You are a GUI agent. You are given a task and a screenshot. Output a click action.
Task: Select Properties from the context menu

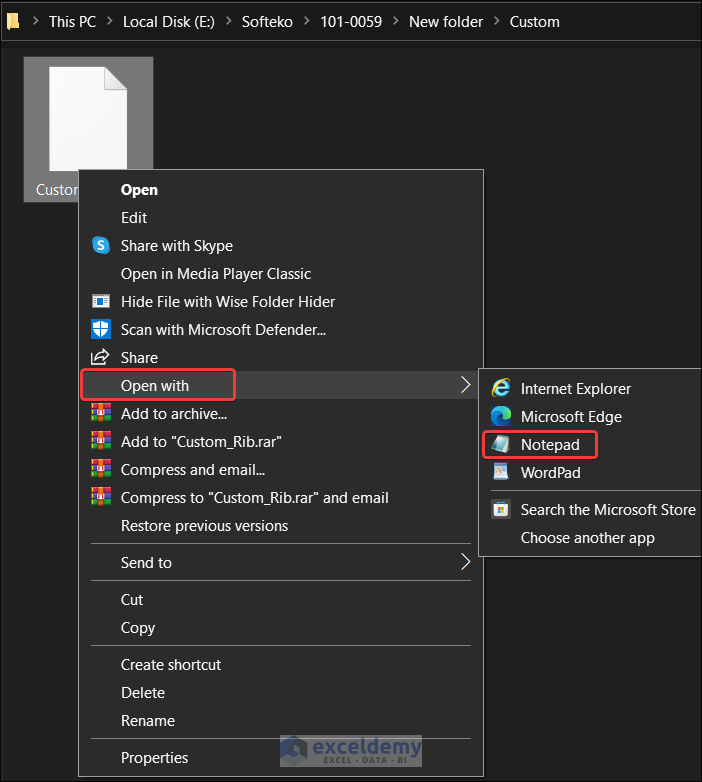pyautogui.click(x=154, y=757)
